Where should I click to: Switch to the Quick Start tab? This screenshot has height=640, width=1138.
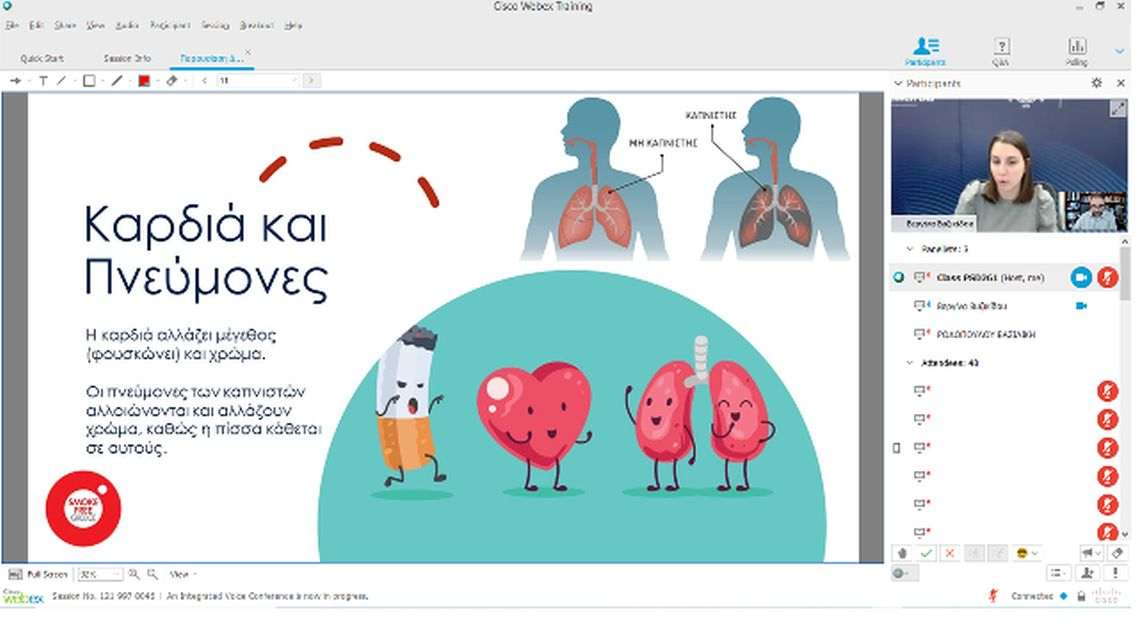point(42,58)
